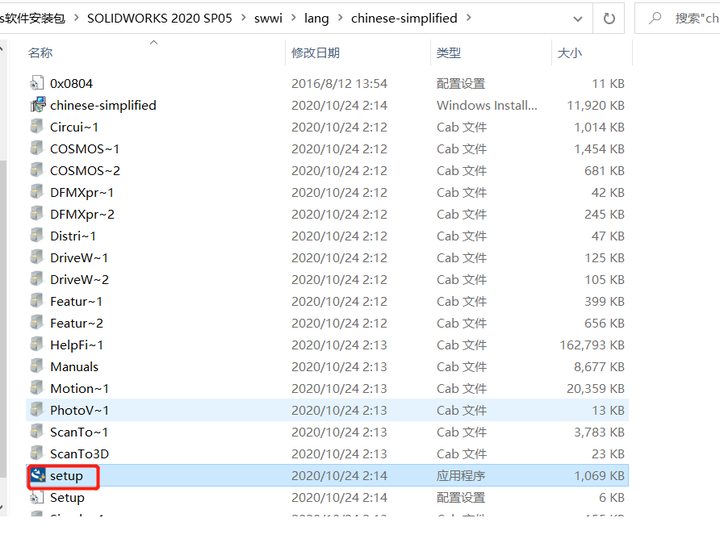Click the 11,920 KB size value
720x539 pixels.
click(596, 105)
